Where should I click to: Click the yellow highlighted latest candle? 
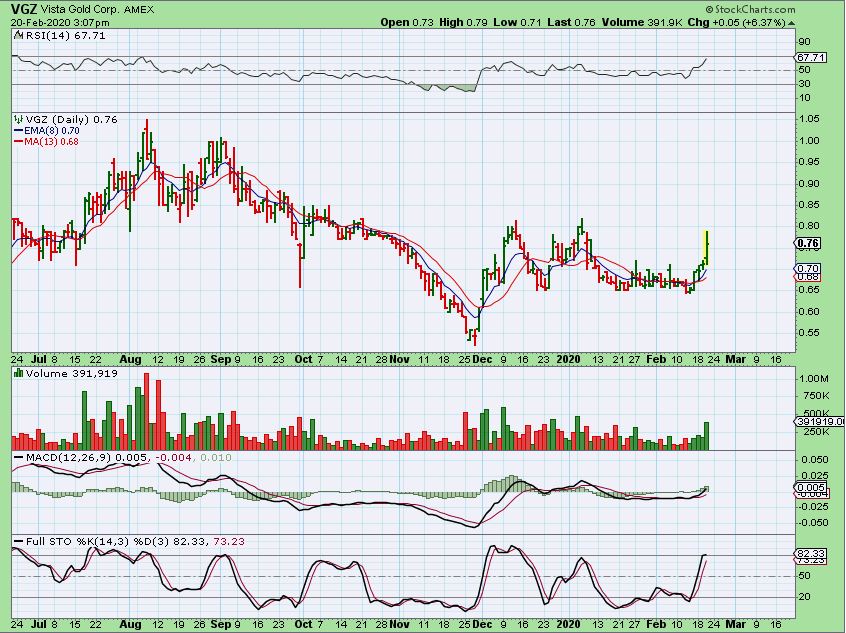click(705, 248)
